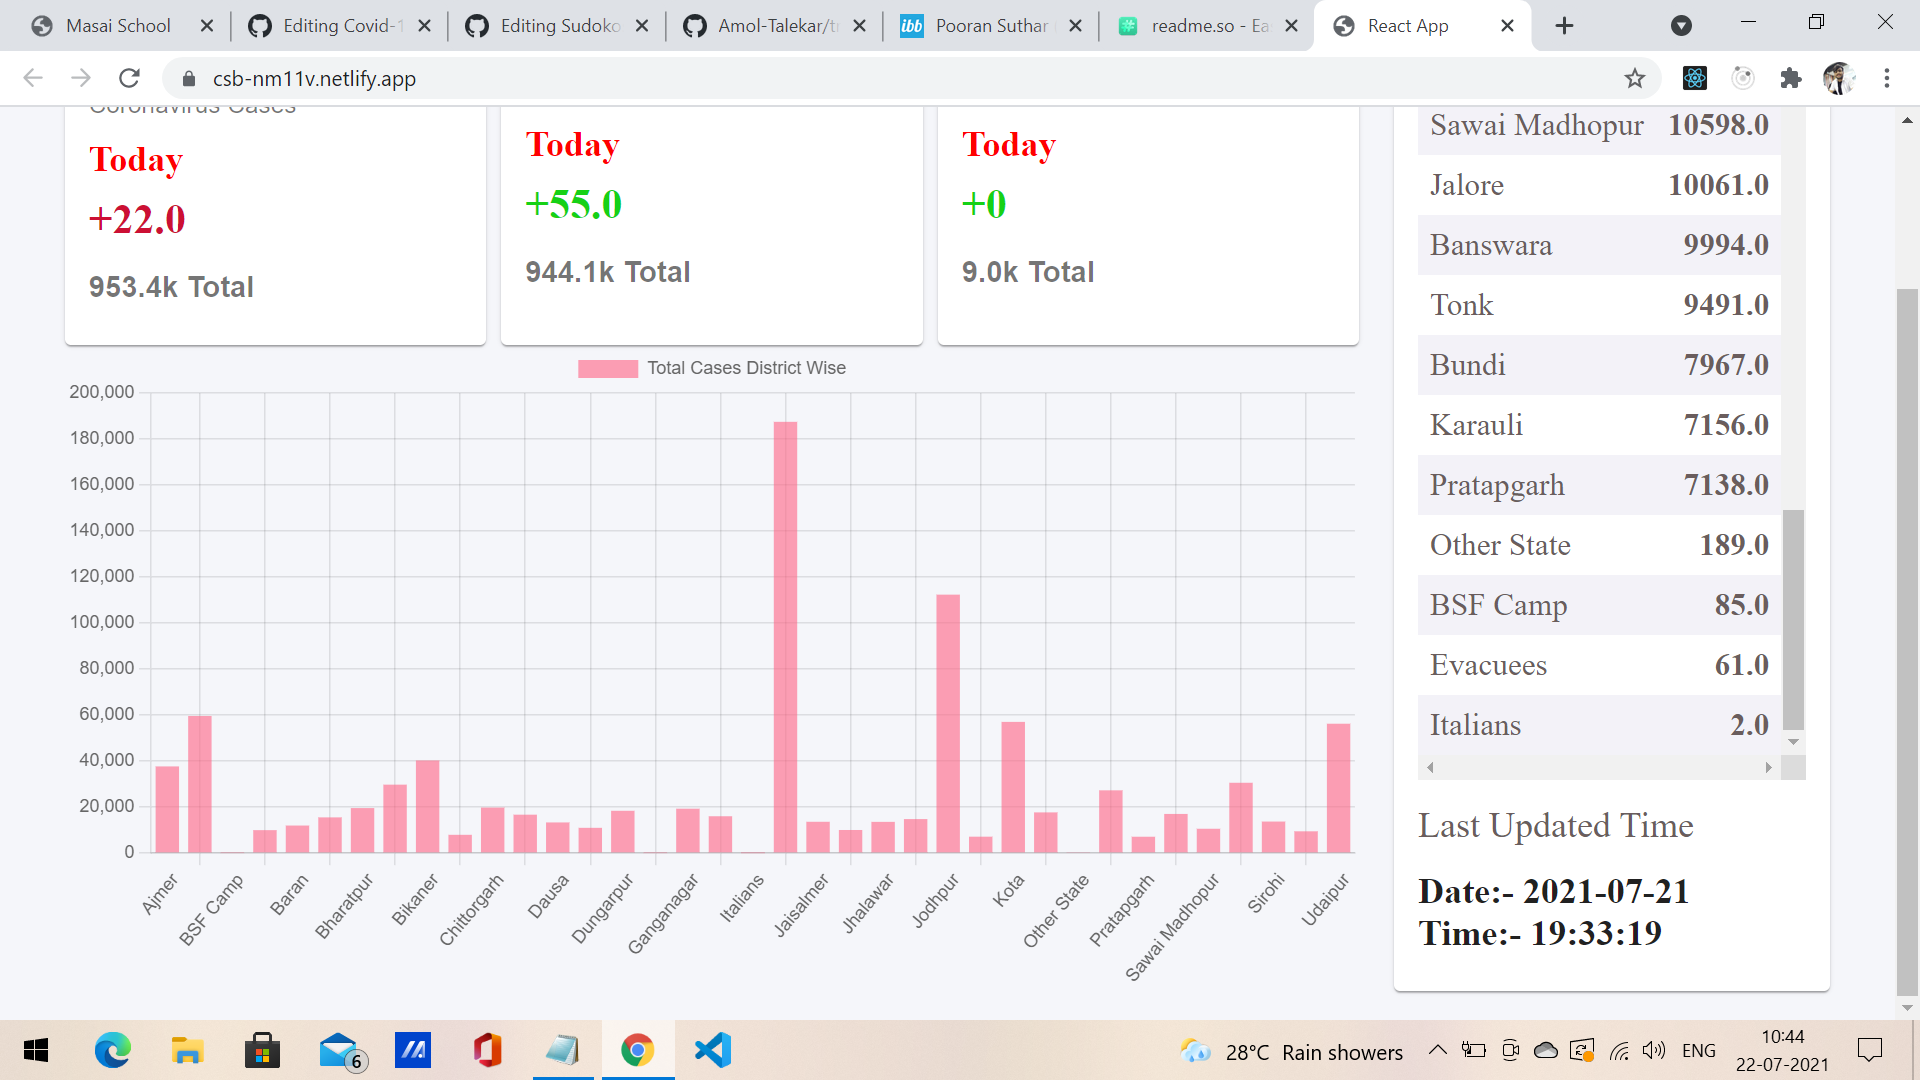Click the 944.1k Total recovered text
This screenshot has height=1080, width=1920.
coord(608,272)
